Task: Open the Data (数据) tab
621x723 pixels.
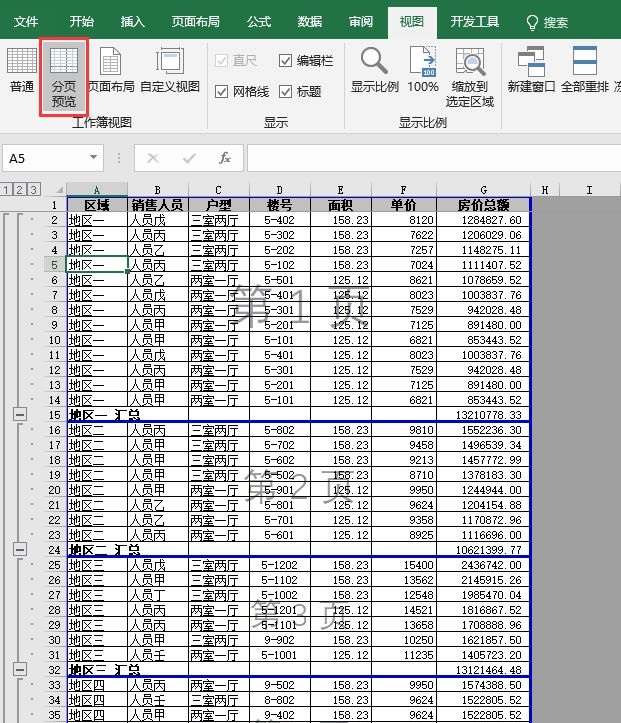Action: [309, 22]
